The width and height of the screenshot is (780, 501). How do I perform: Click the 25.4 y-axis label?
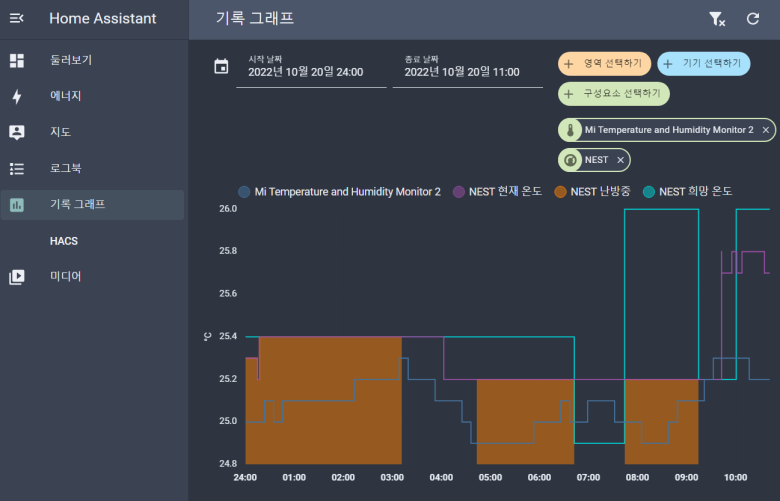[x=228, y=337]
